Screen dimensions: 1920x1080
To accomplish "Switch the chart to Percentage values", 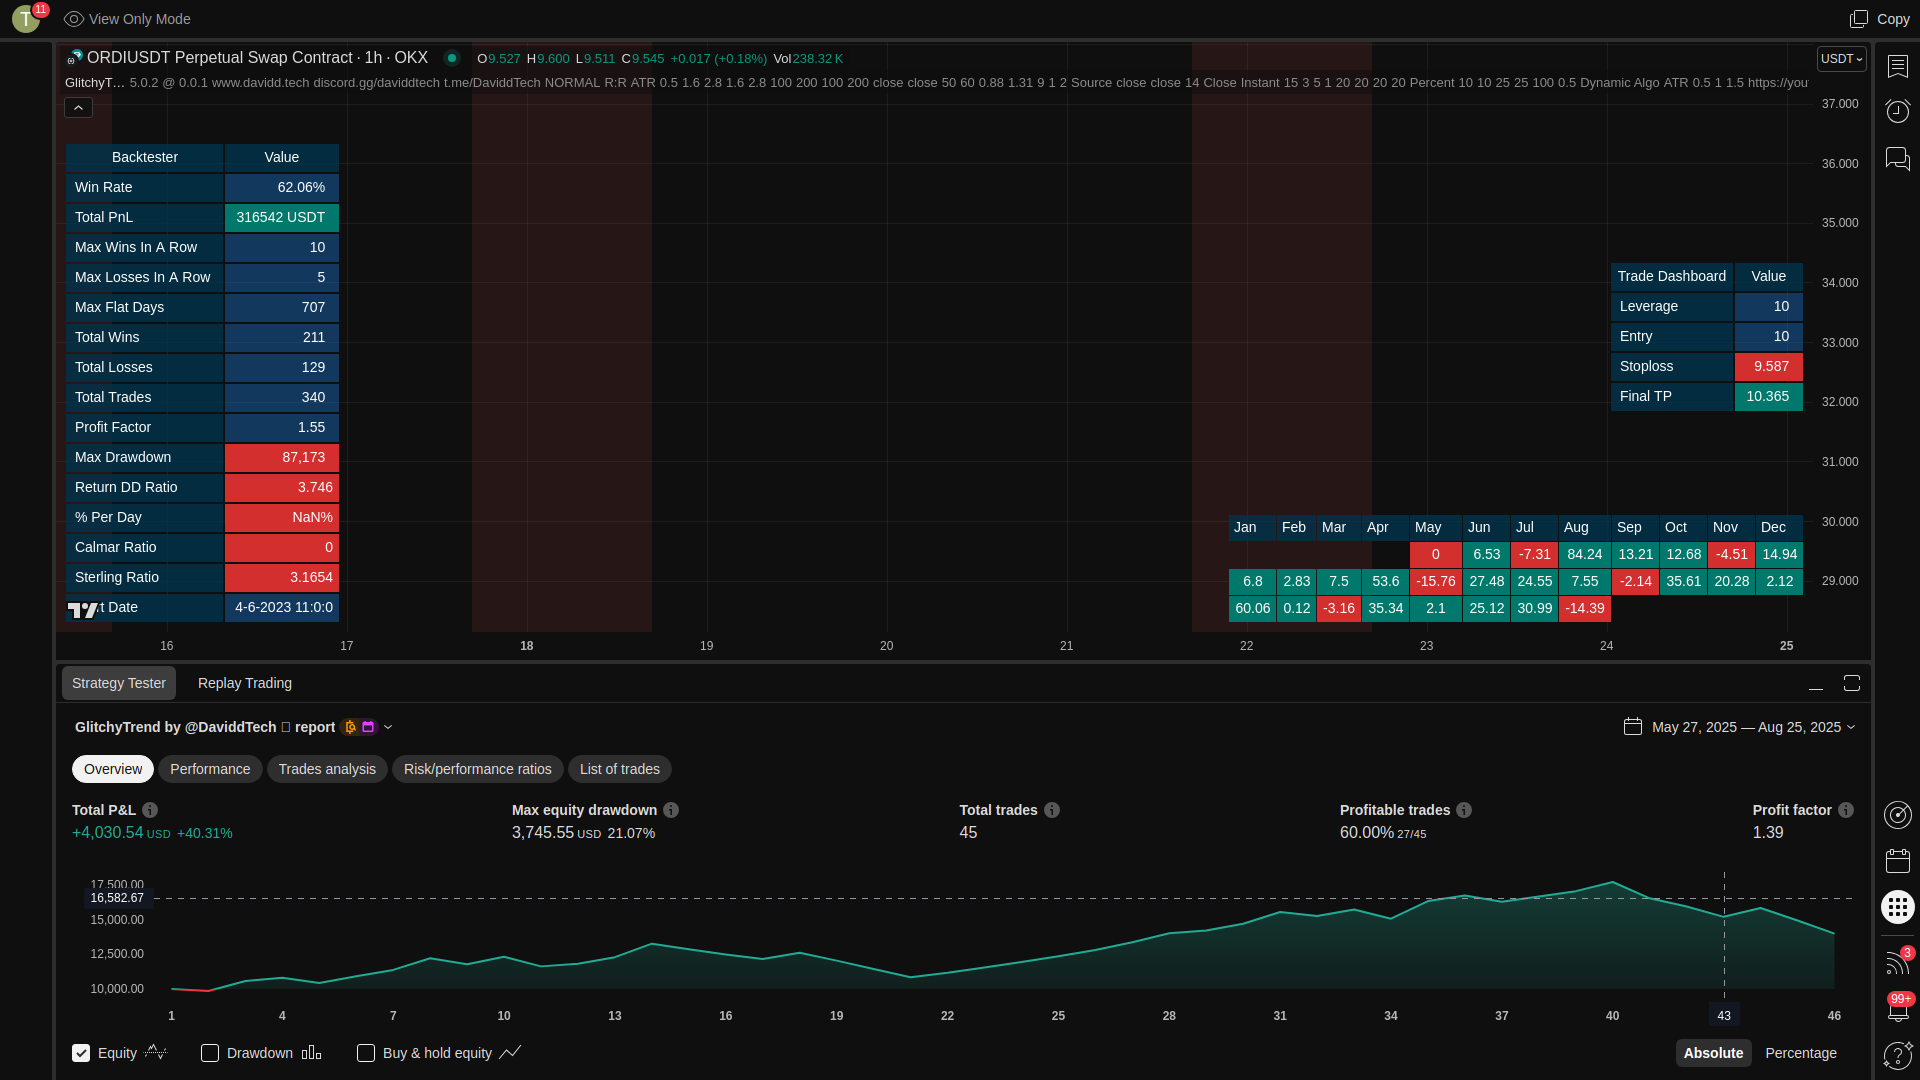I will (1801, 1053).
